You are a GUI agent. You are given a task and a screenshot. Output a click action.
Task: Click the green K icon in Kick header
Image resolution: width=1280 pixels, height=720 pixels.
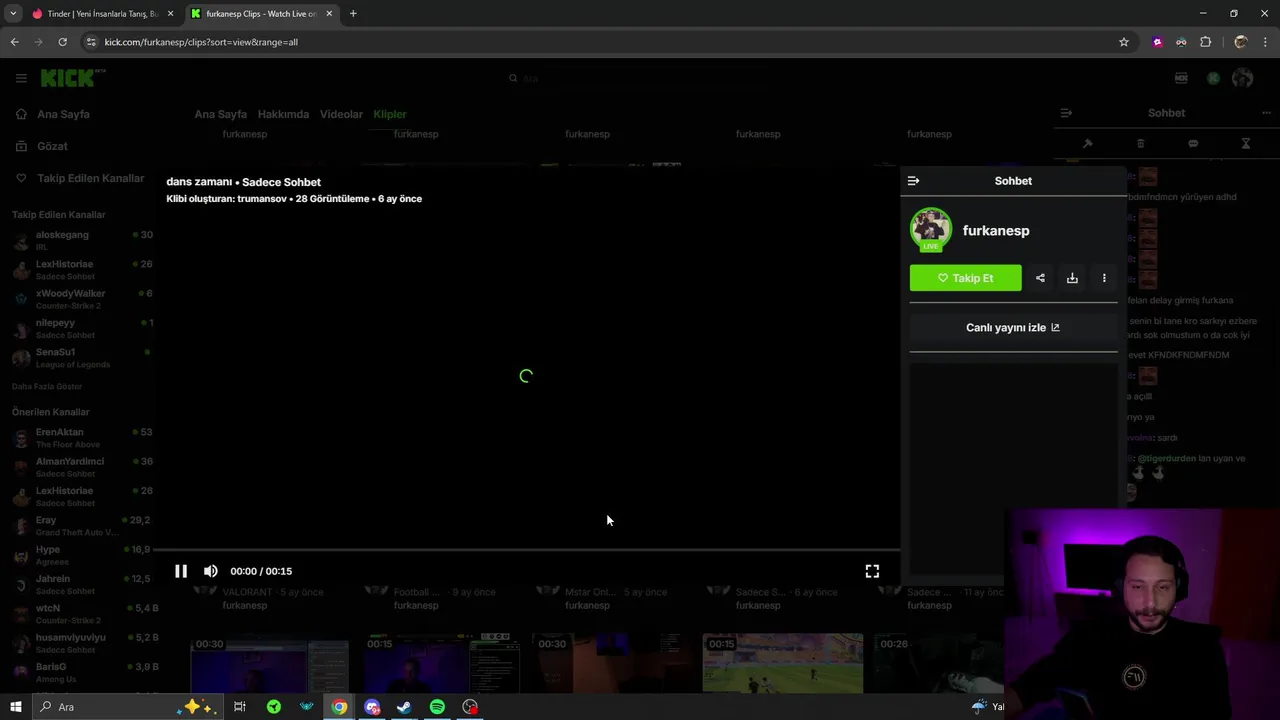click(1213, 78)
